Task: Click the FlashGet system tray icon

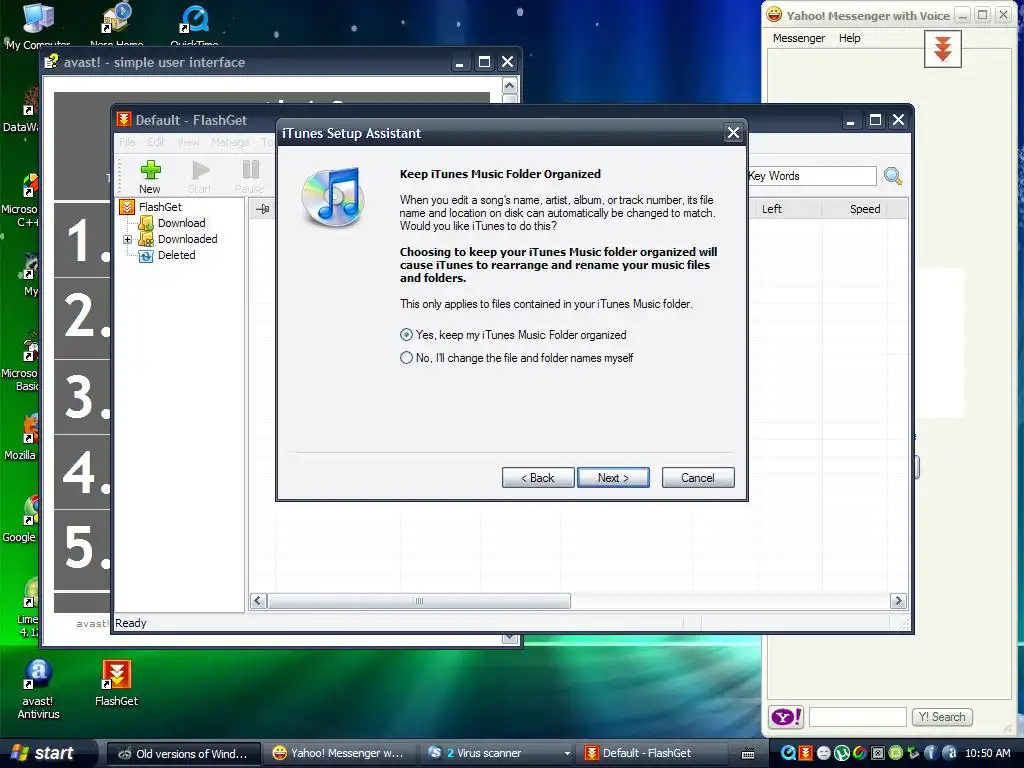Action: pyautogui.click(x=806, y=754)
